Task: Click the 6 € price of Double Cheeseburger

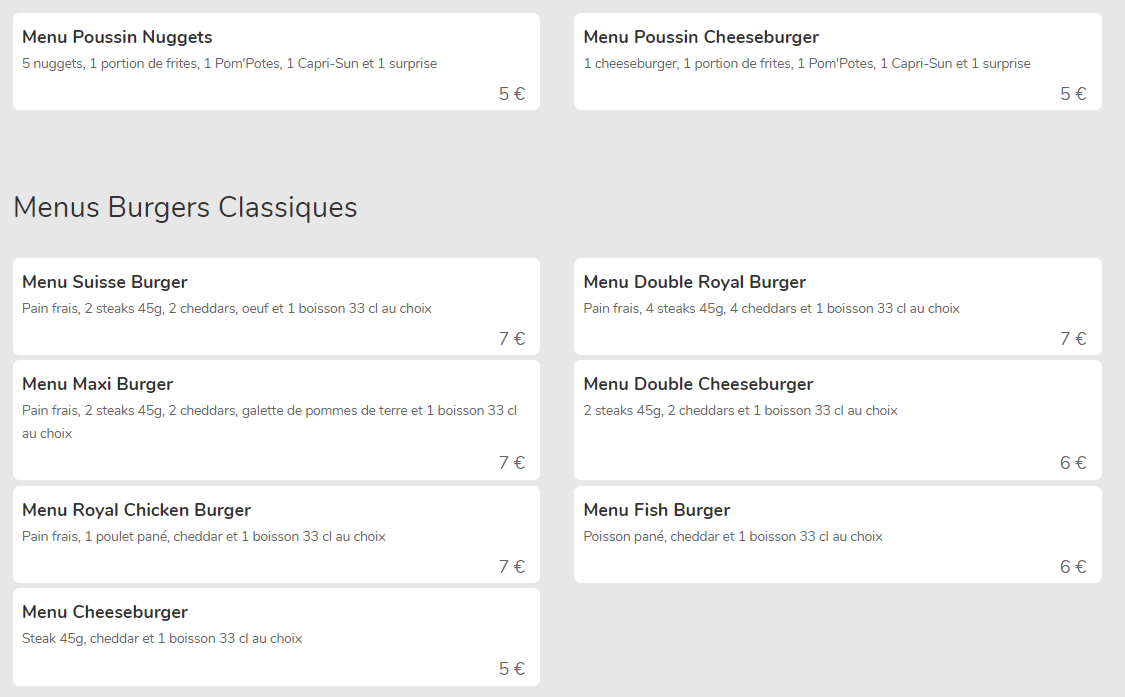Action: (x=1073, y=463)
